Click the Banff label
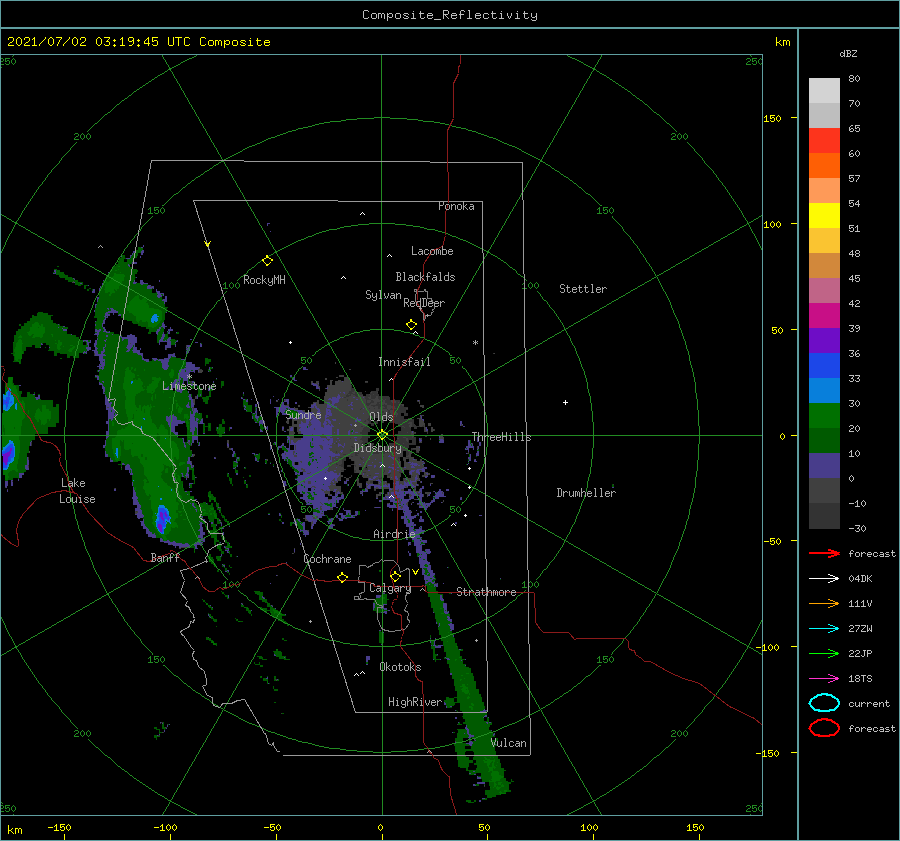Screen dimensions: 900x841 point(165,557)
